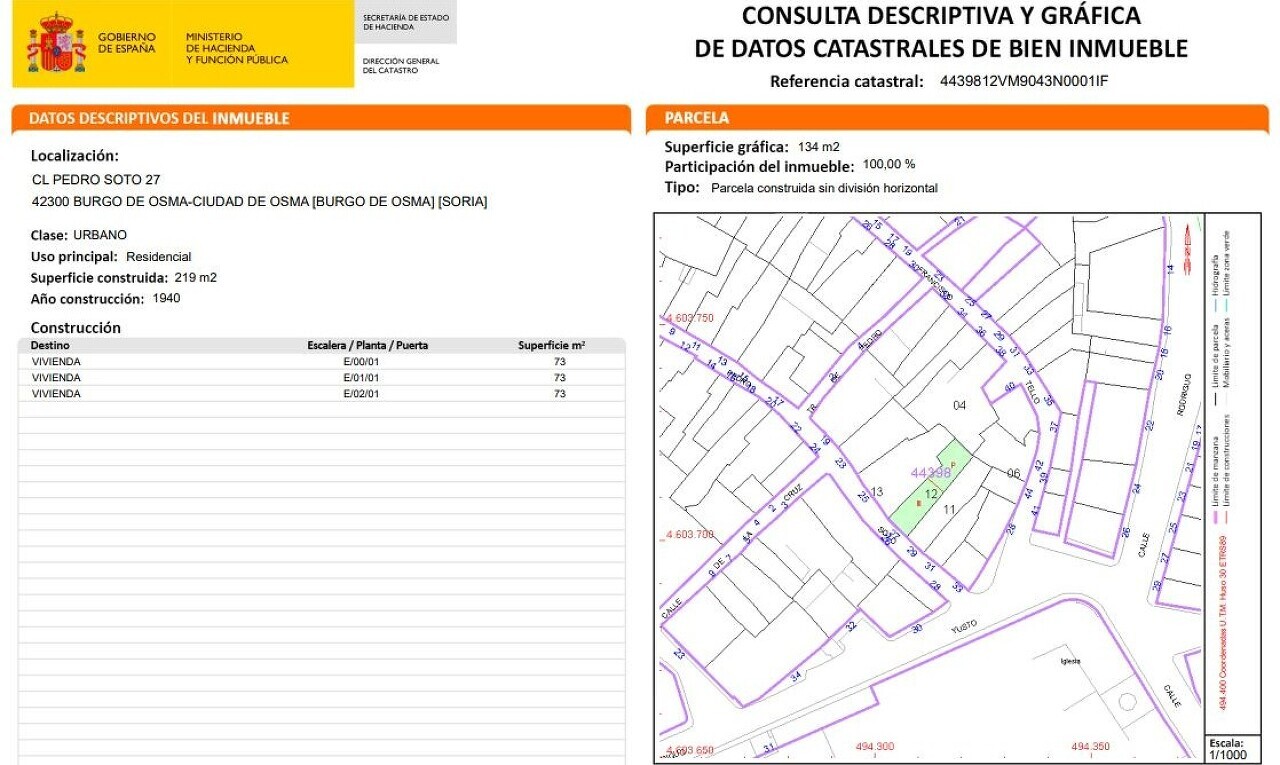Click the 'GOBIERNO DE ESPAÑA' text

[127, 43]
